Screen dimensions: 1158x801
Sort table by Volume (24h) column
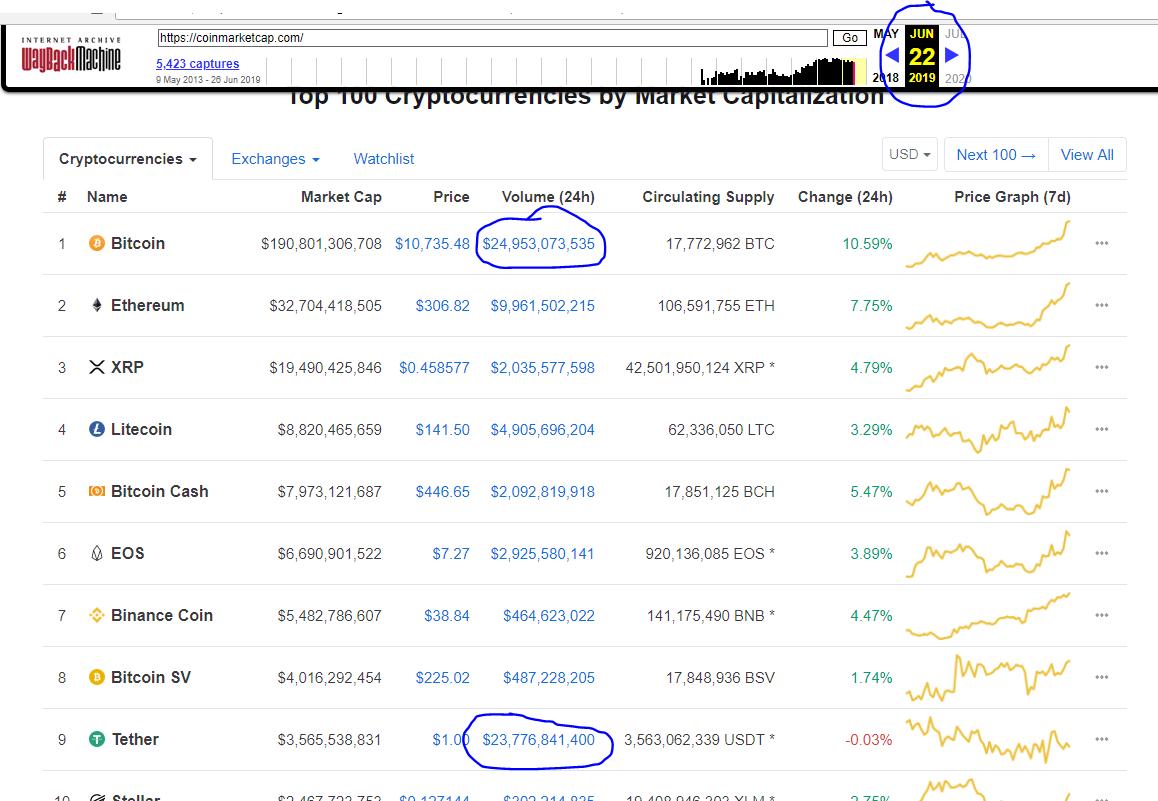(548, 197)
